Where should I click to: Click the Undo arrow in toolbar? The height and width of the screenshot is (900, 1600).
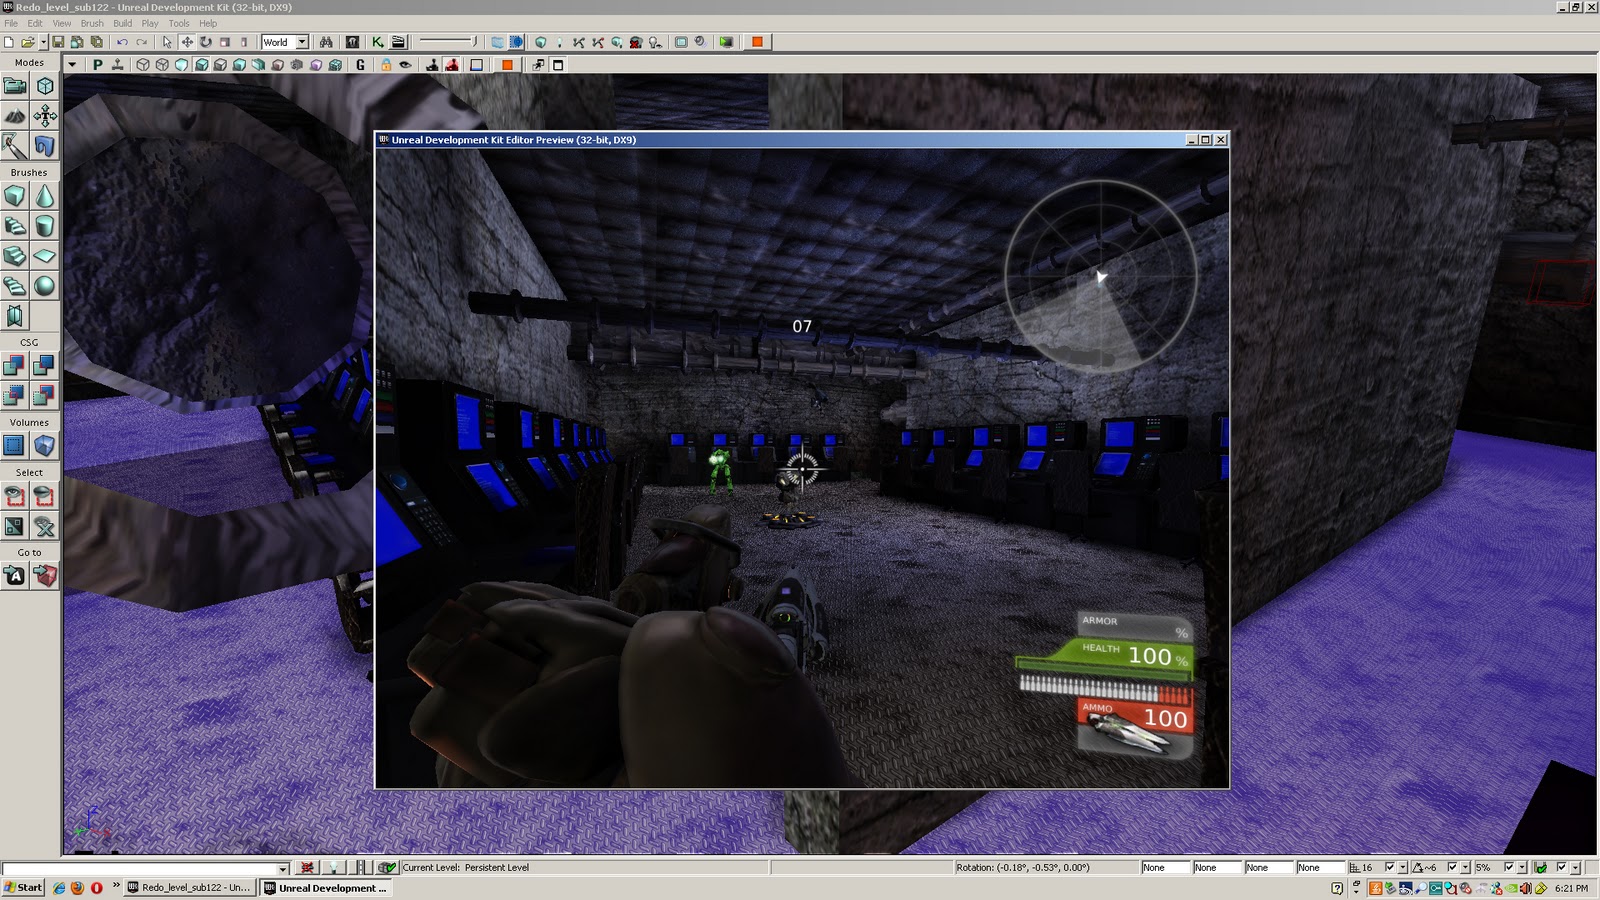[x=122, y=42]
